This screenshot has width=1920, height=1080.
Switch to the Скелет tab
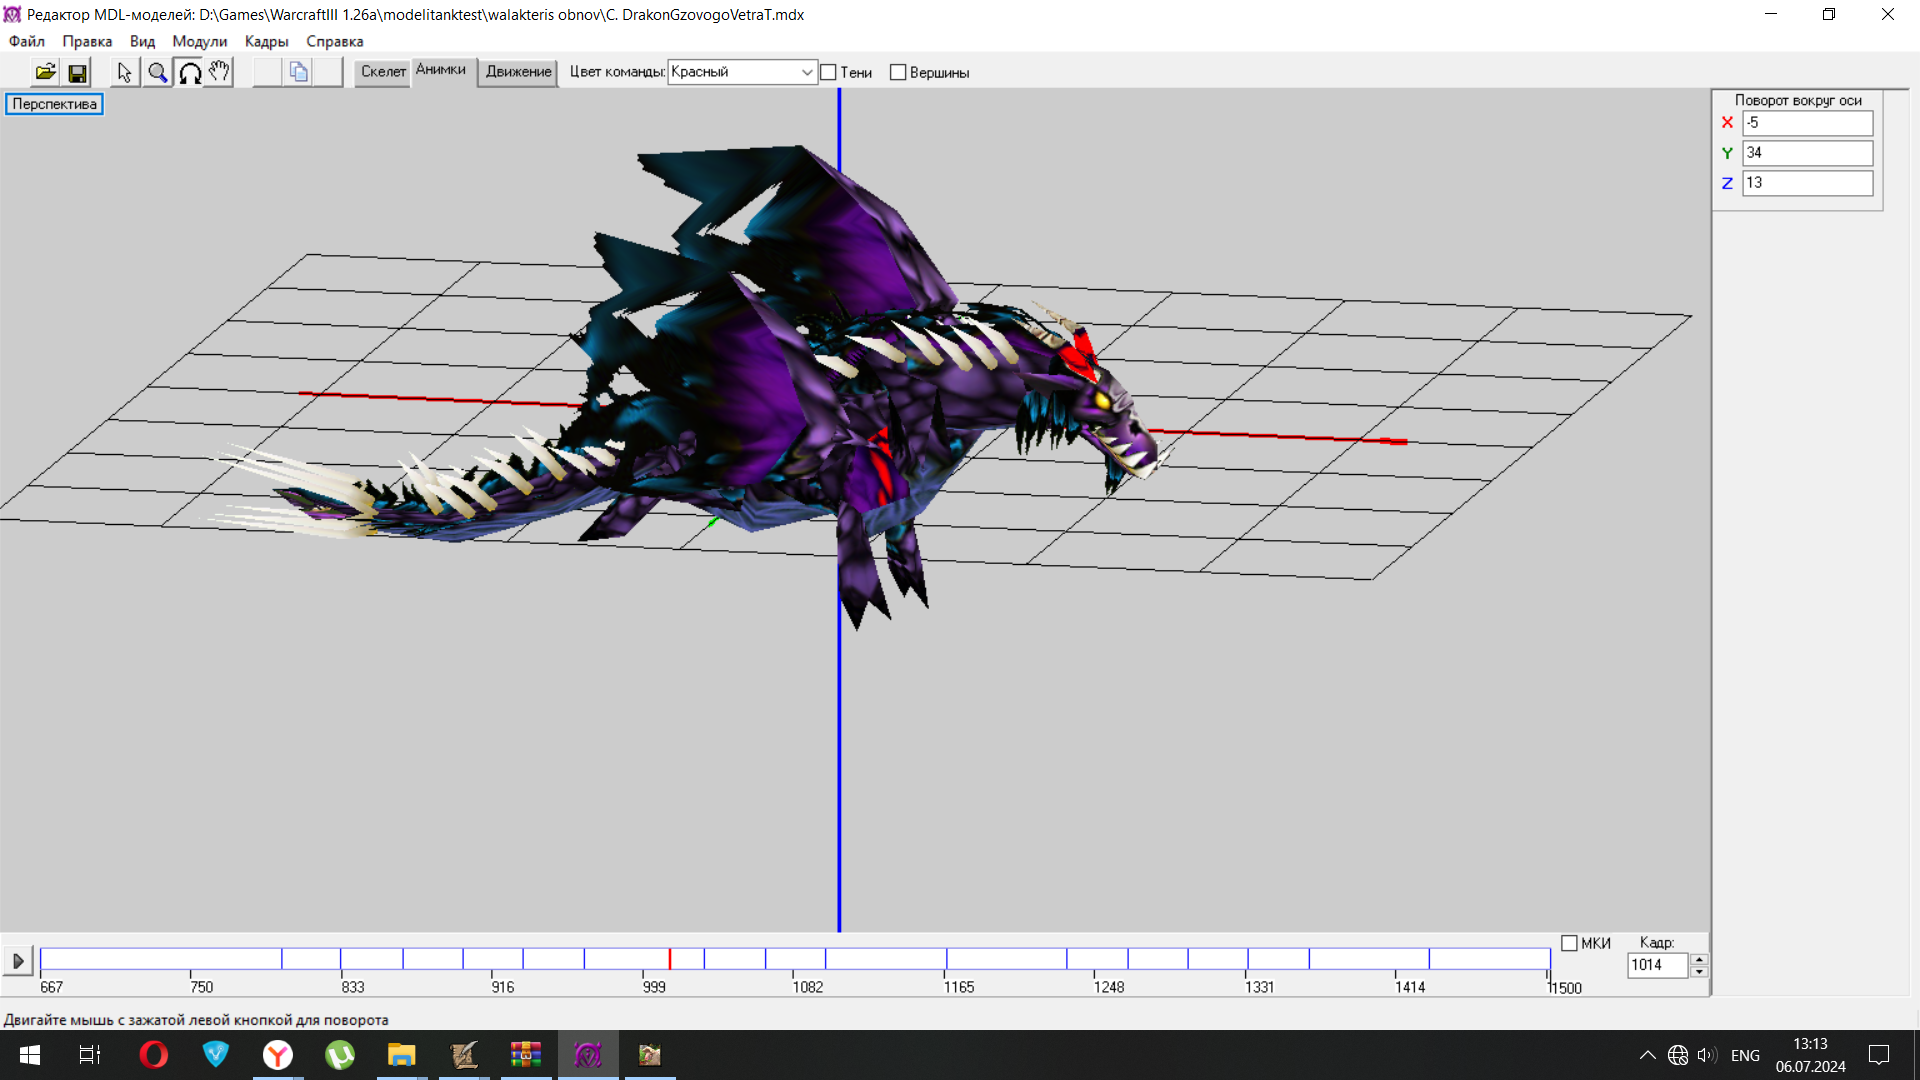click(383, 72)
